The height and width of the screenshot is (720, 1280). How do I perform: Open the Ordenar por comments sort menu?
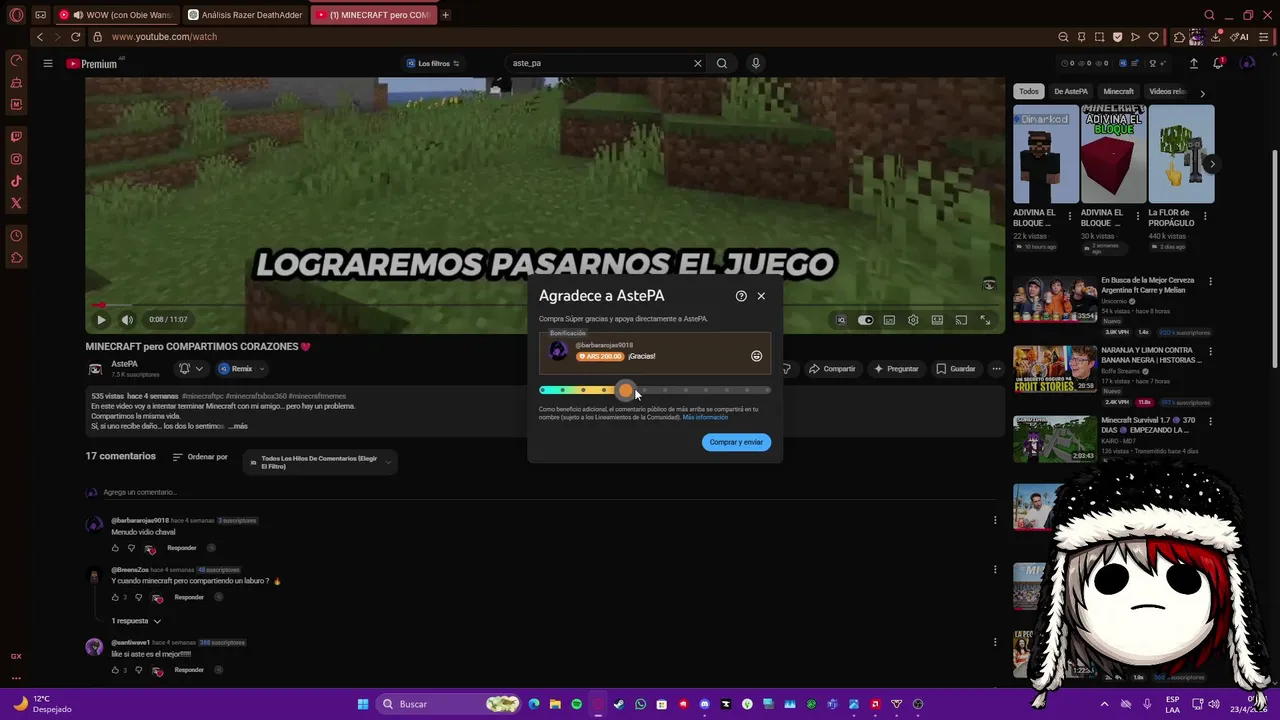200,457
